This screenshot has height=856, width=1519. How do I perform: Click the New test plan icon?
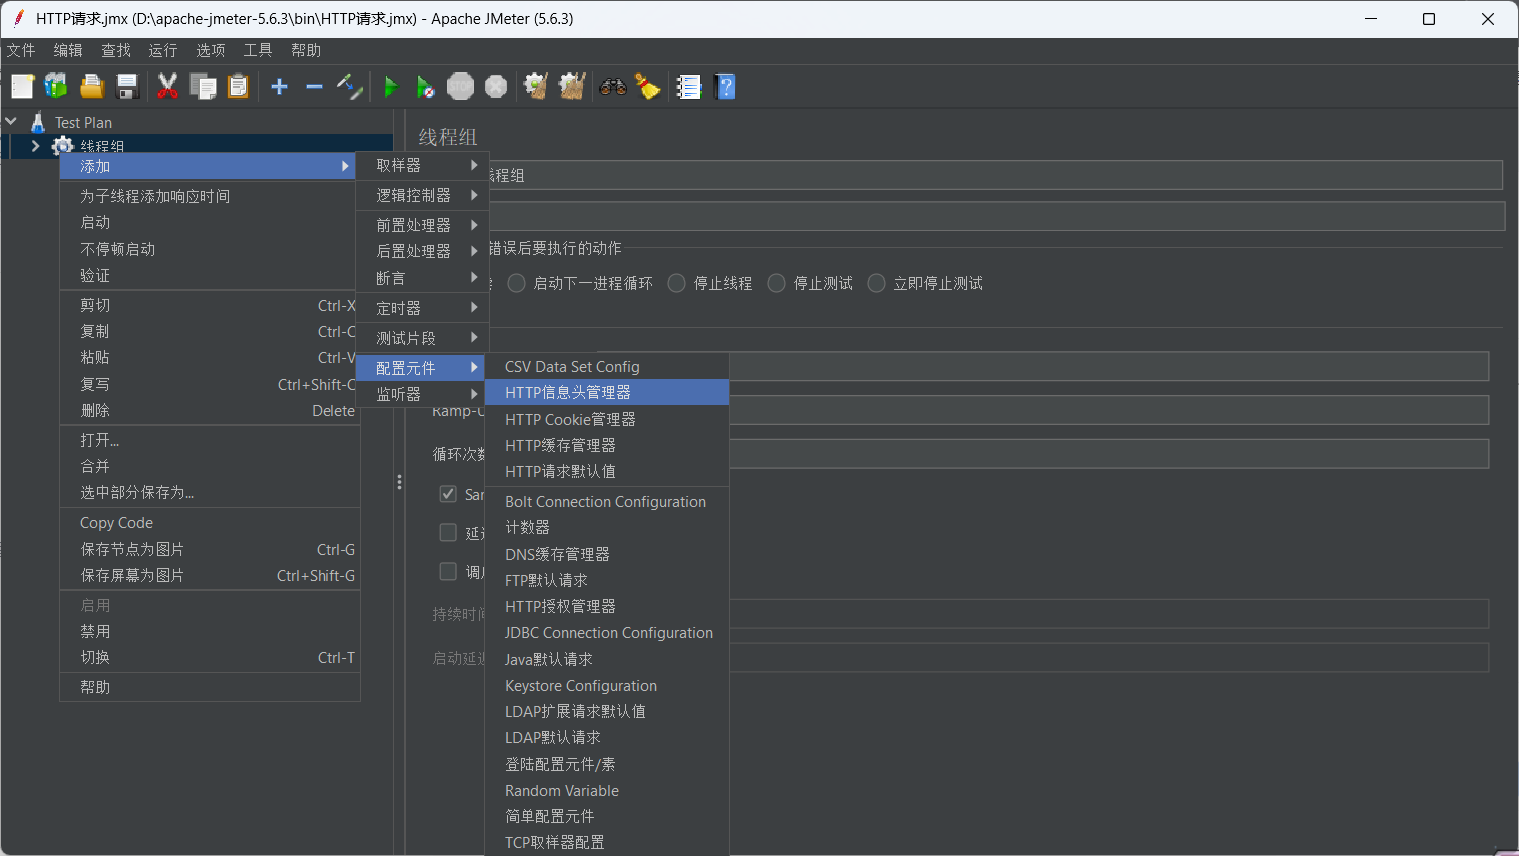click(x=22, y=87)
